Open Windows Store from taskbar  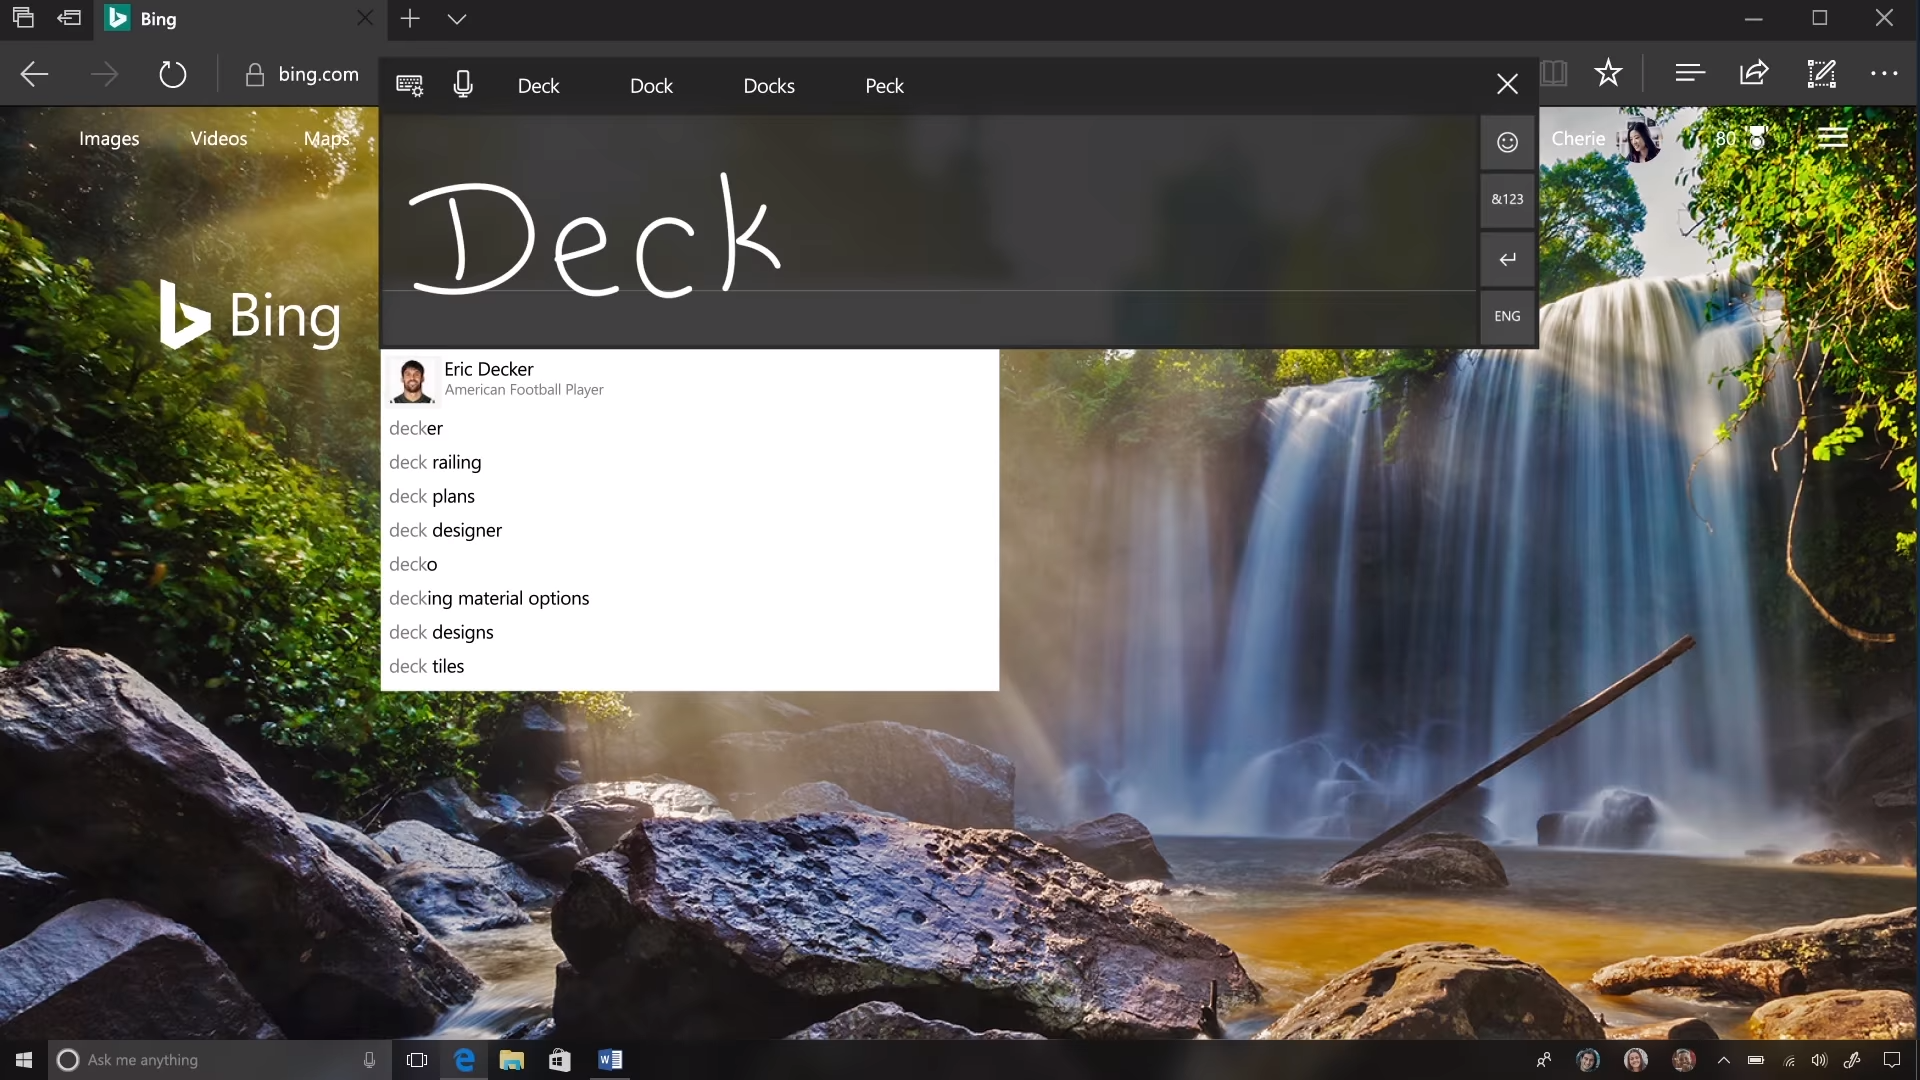click(x=560, y=1060)
